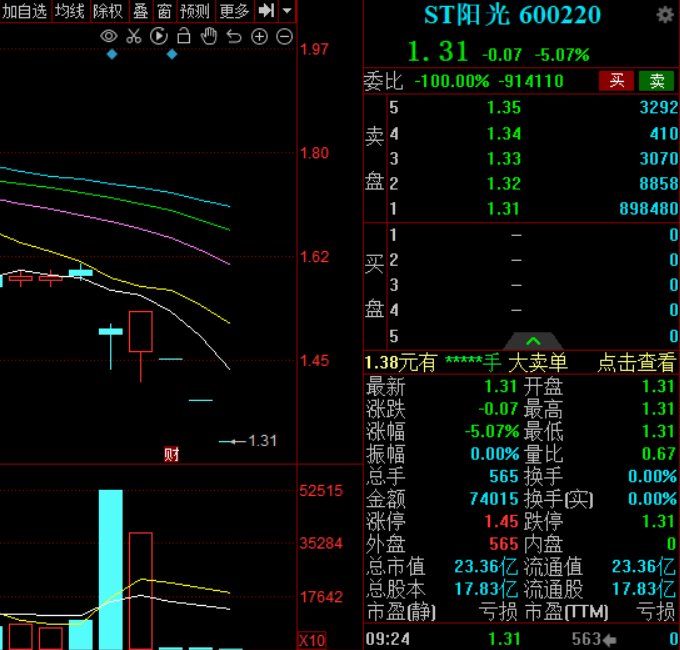This screenshot has height=650, width=680.
Task: Click the stock title ST阳光 600220
Action: pyautogui.click(x=512, y=15)
